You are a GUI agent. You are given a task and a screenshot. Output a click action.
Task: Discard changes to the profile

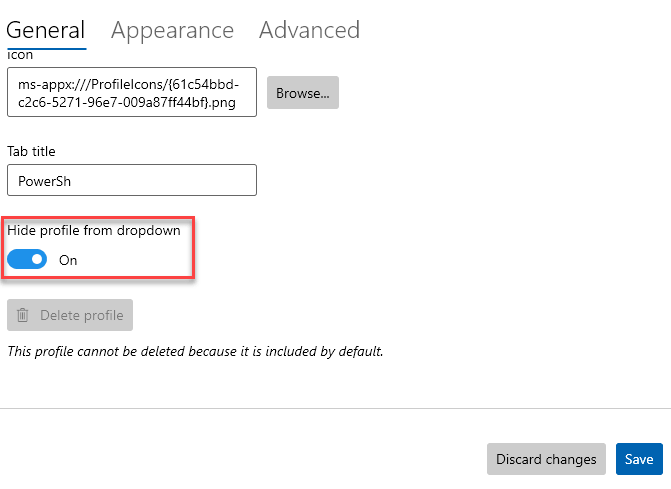pyautogui.click(x=546, y=459)
